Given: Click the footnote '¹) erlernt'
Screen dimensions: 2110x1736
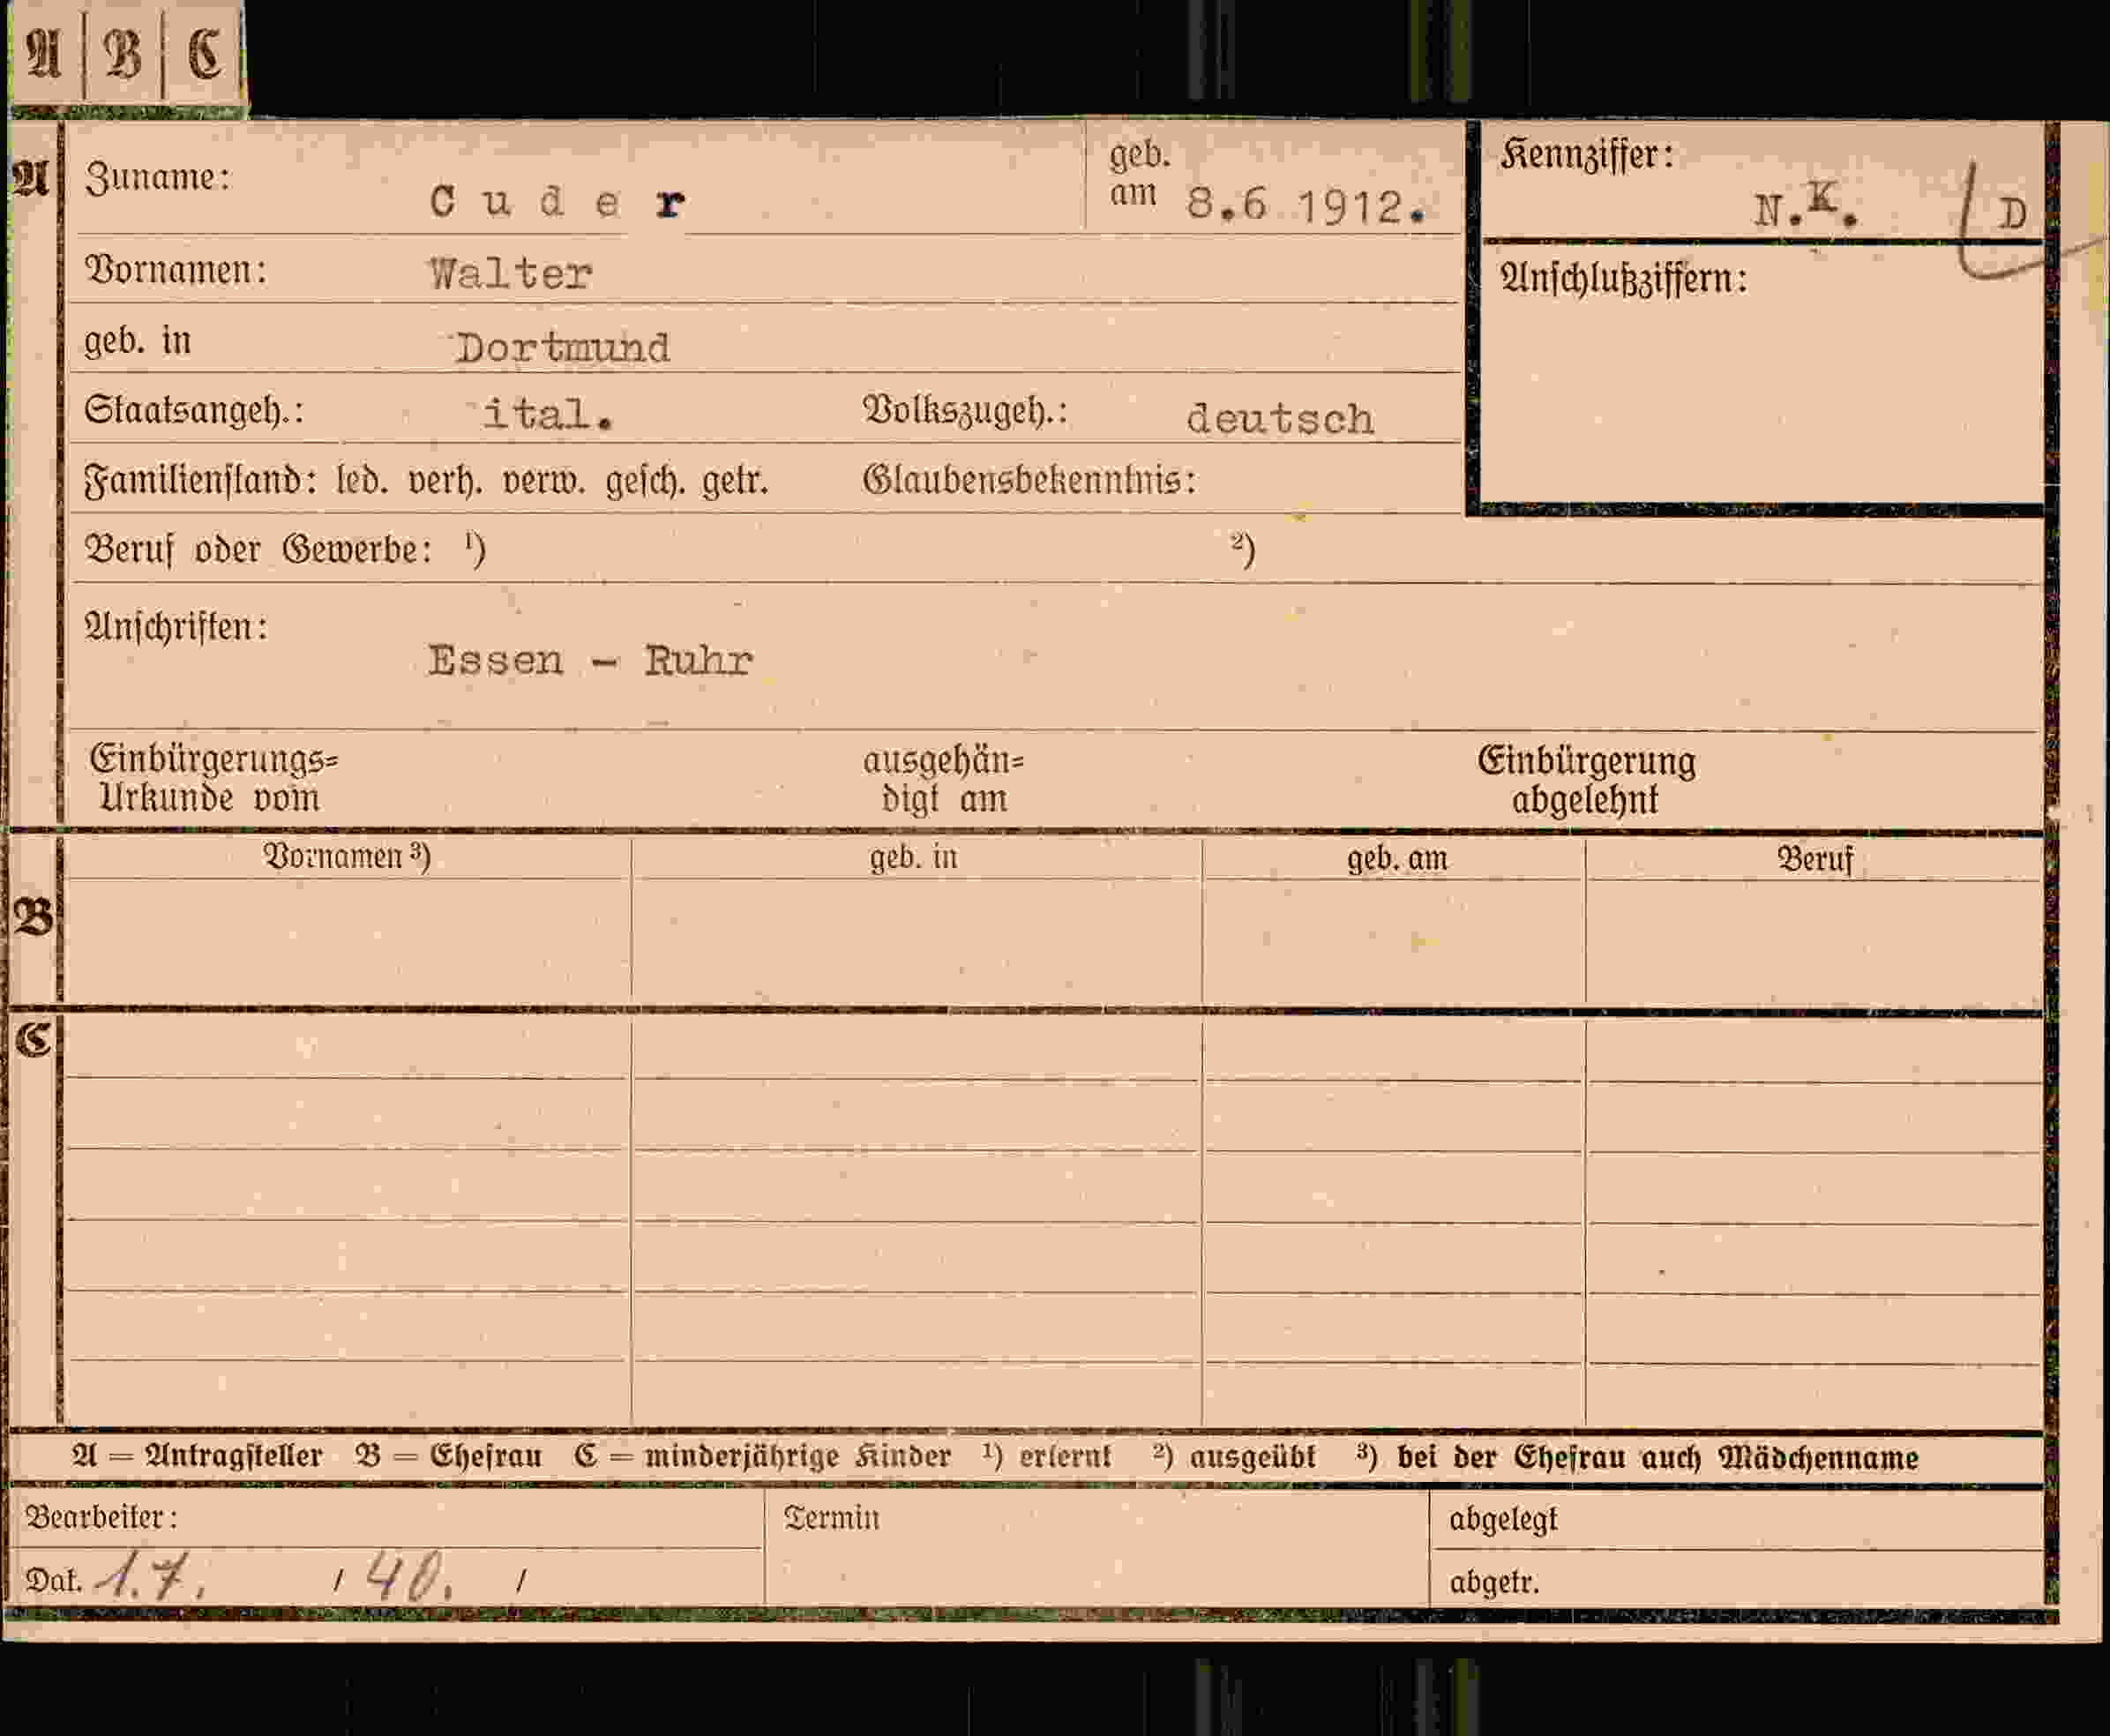Looking at the screenshot, I should pos(1047,1457).
